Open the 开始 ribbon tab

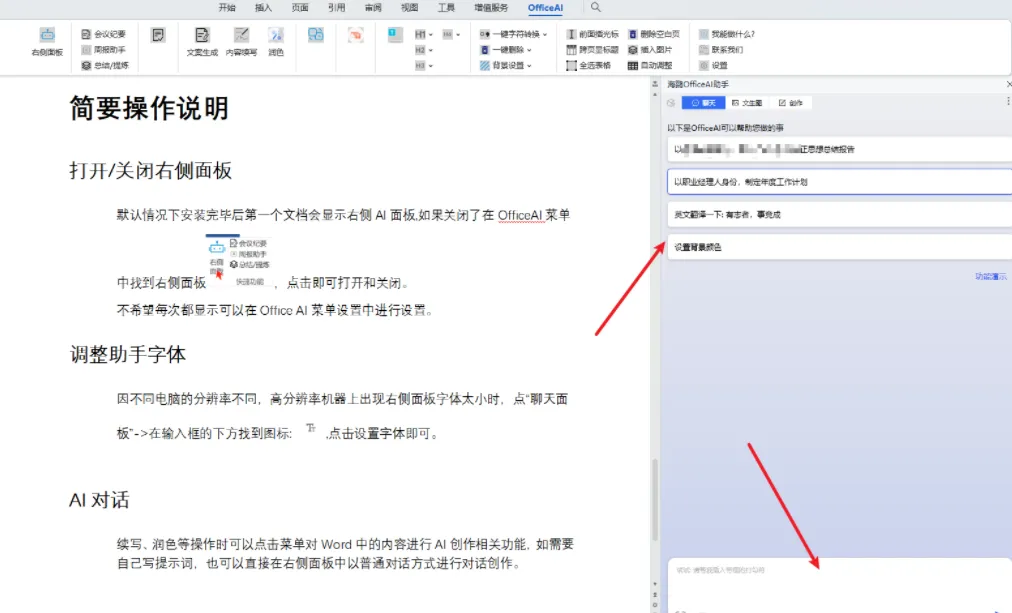(x=227, y=8)
